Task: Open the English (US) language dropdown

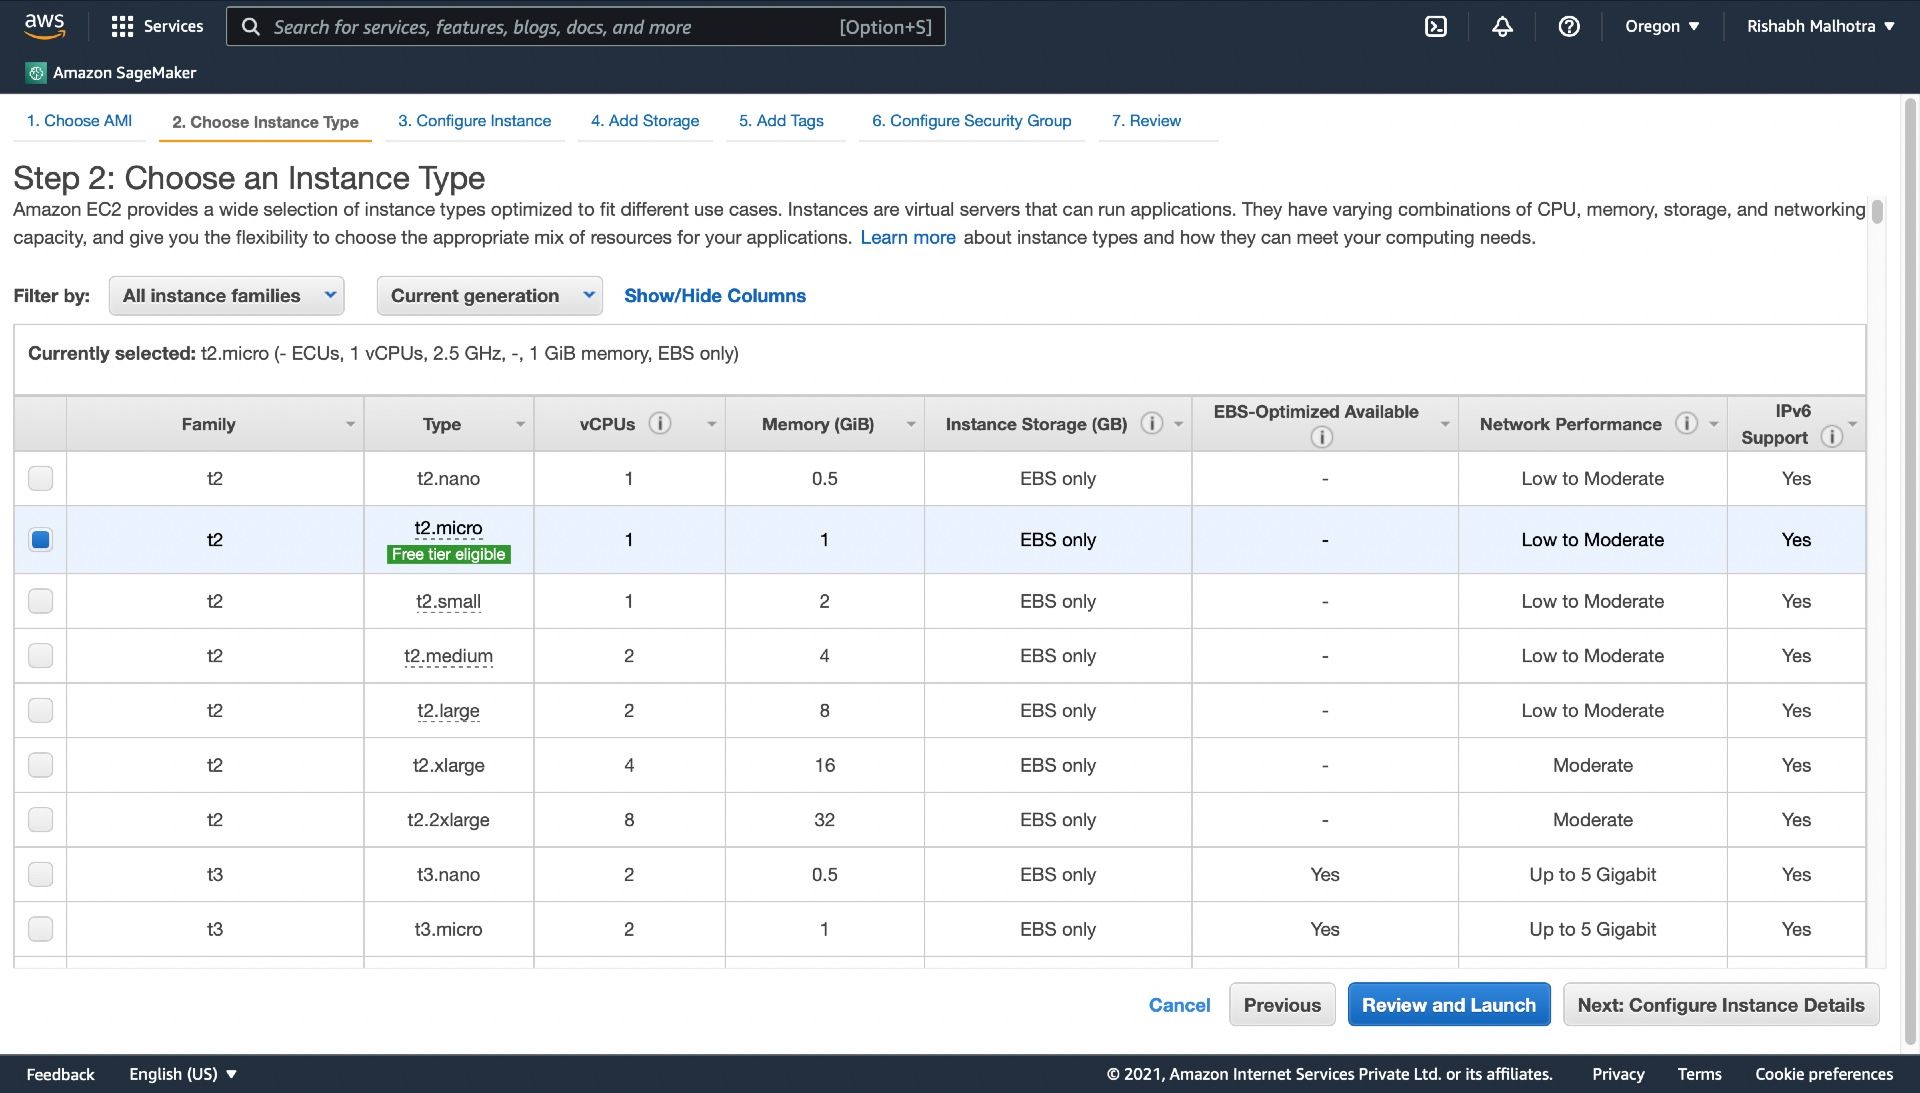Action: tap(182, 1074)
